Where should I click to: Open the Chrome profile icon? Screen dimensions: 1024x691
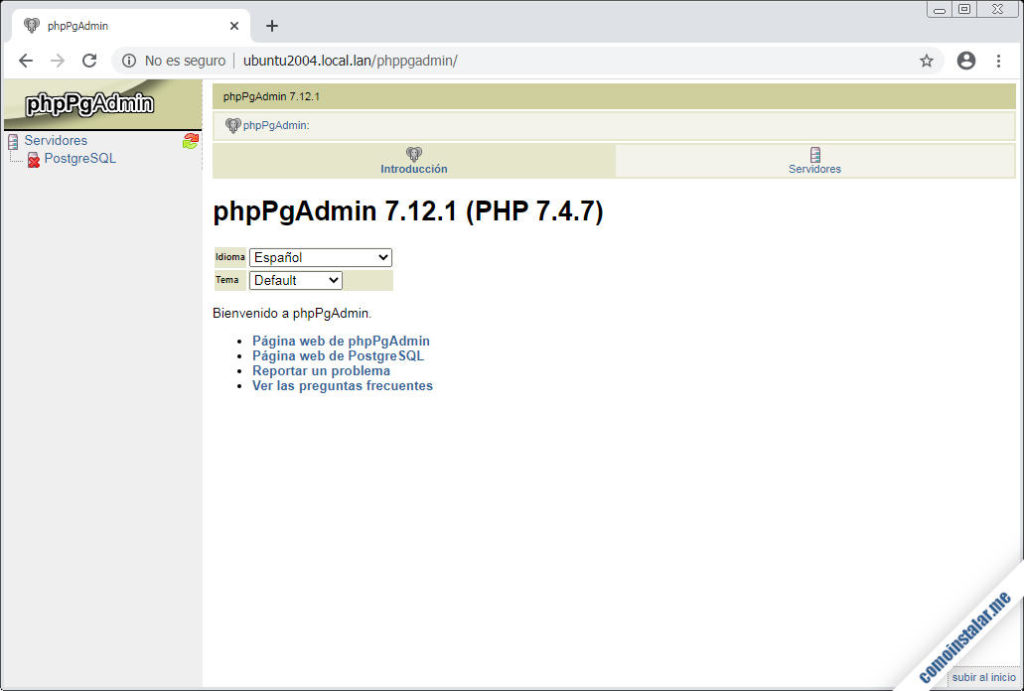coord(966,60)
